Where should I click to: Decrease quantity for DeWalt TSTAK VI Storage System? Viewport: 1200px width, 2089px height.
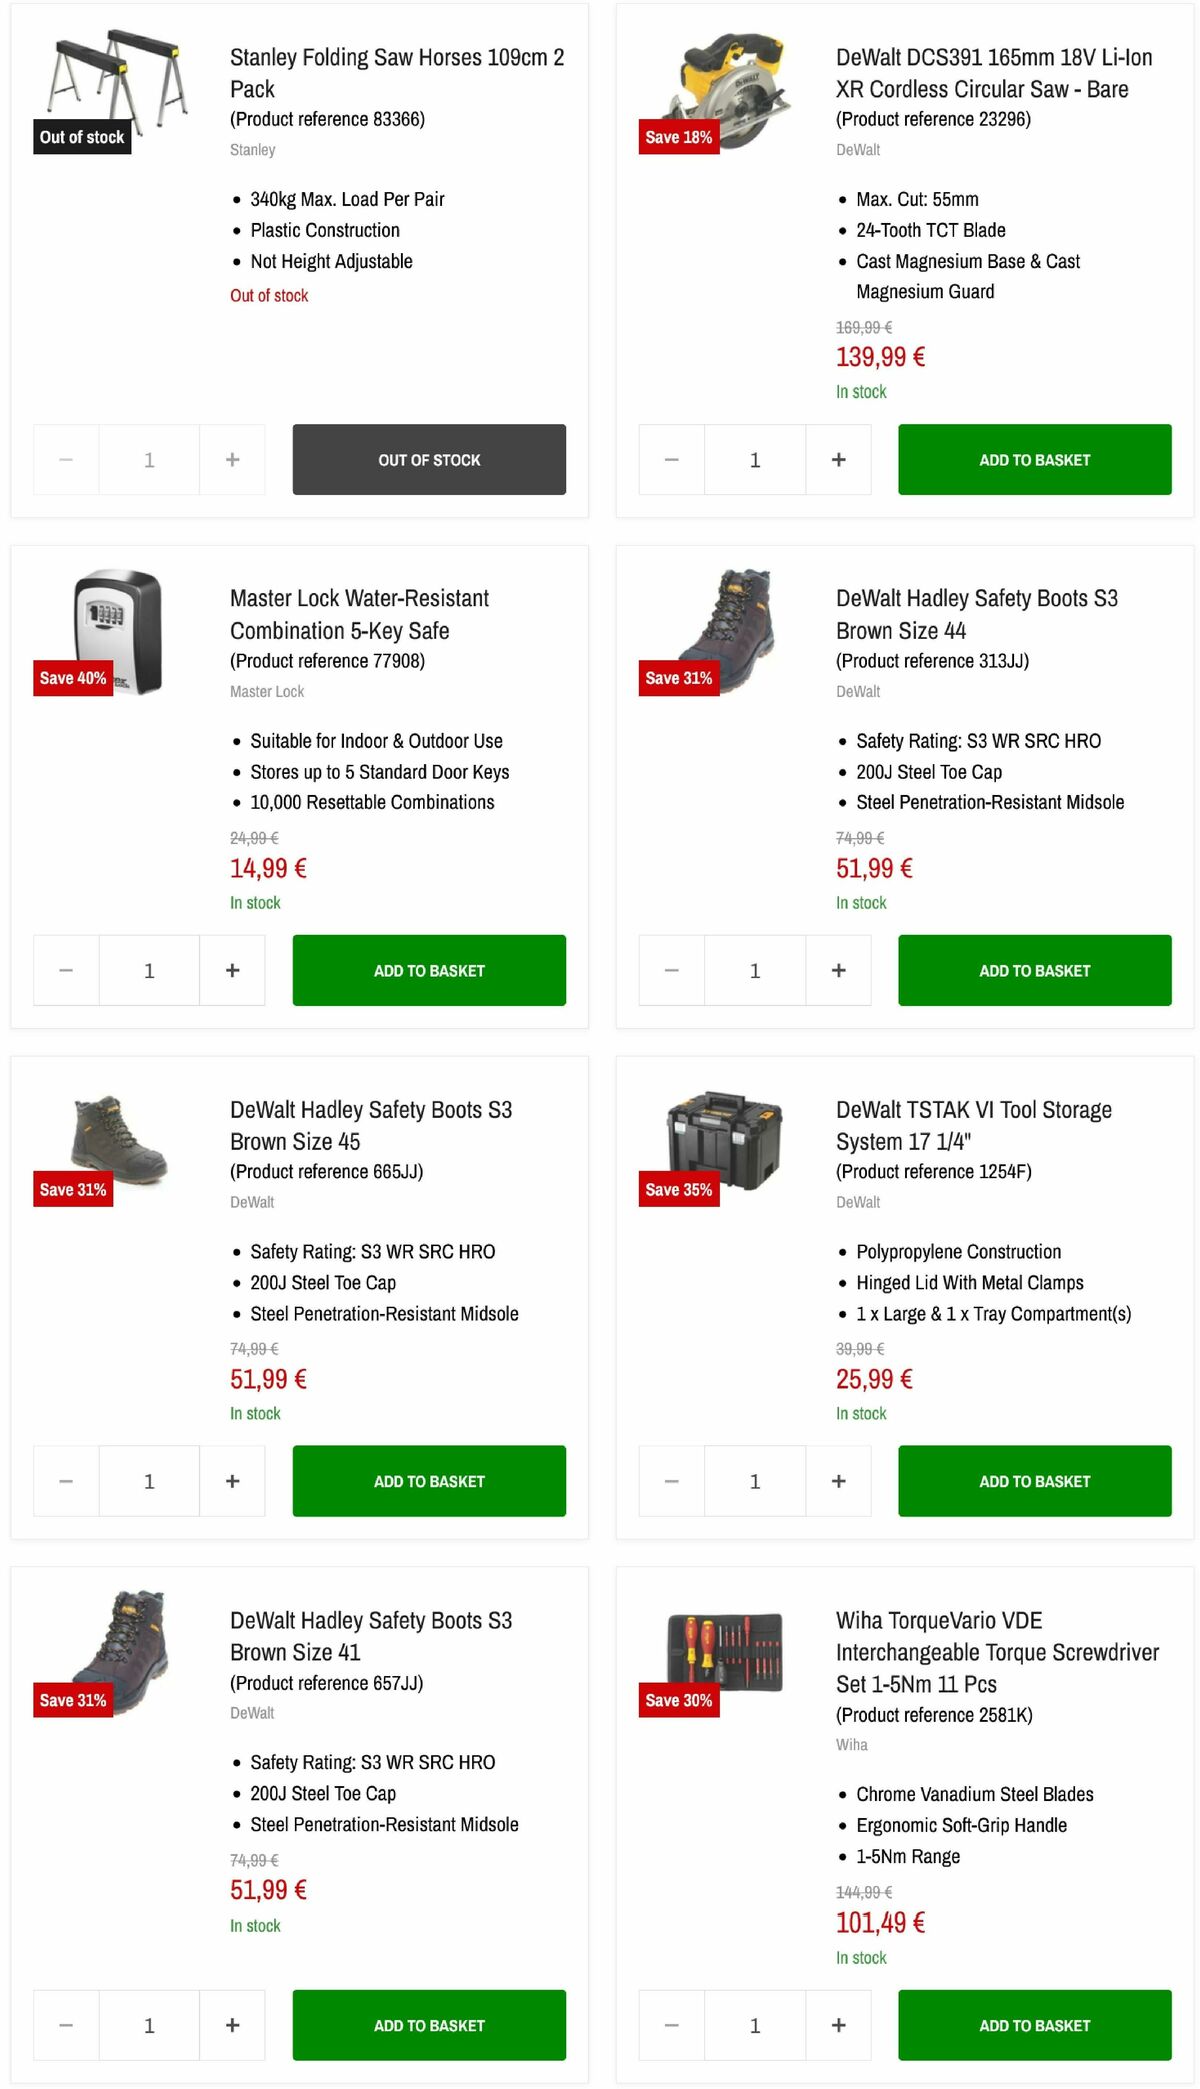[x=671, y=1481]
